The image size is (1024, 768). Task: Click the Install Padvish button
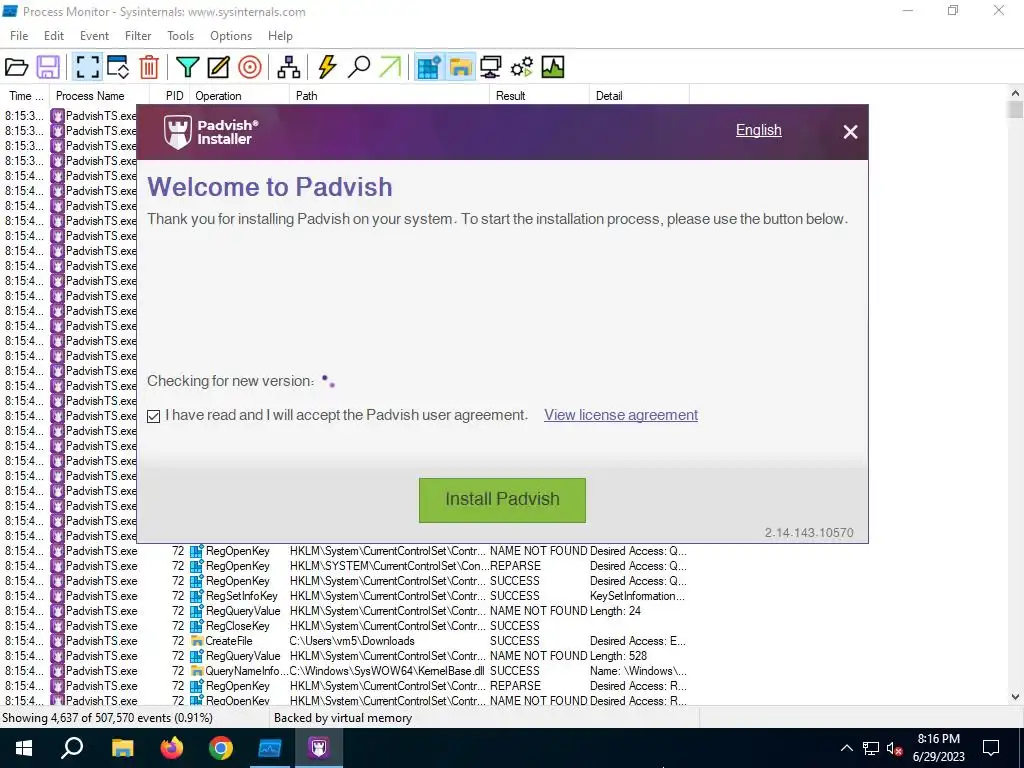(502, 500)
